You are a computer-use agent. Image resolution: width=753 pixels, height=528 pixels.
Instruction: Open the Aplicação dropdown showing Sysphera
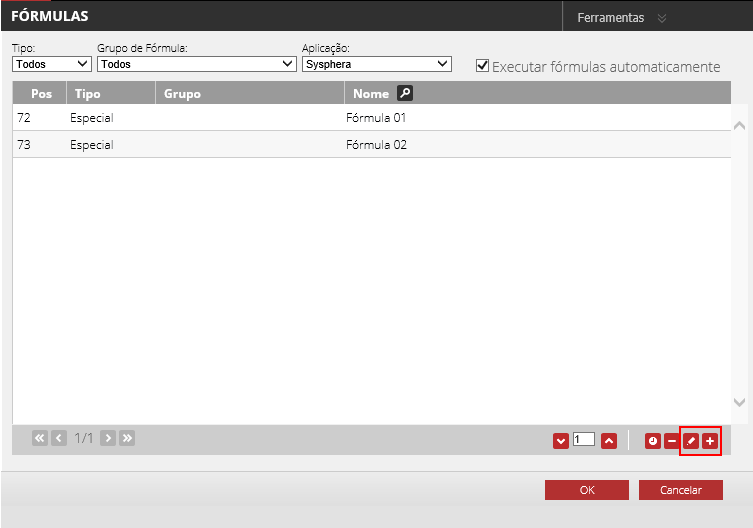click(x=377, y=64)
